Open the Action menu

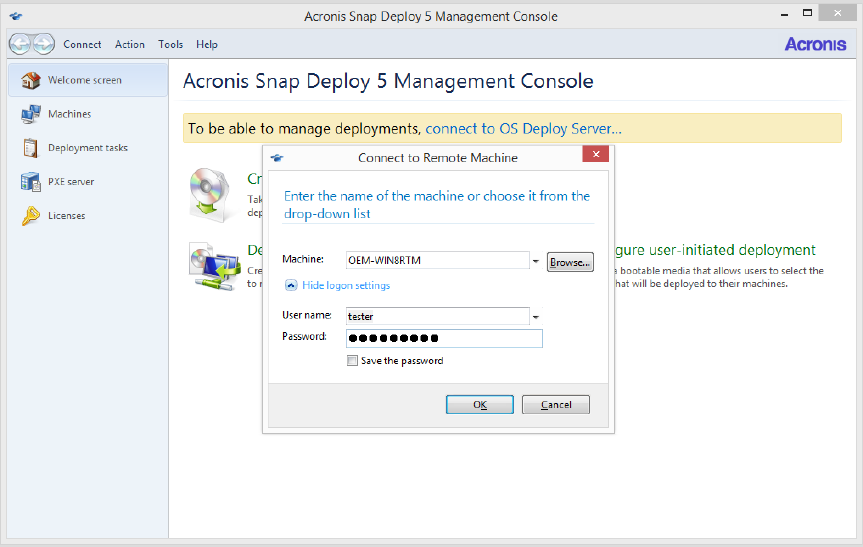point(130,44)
